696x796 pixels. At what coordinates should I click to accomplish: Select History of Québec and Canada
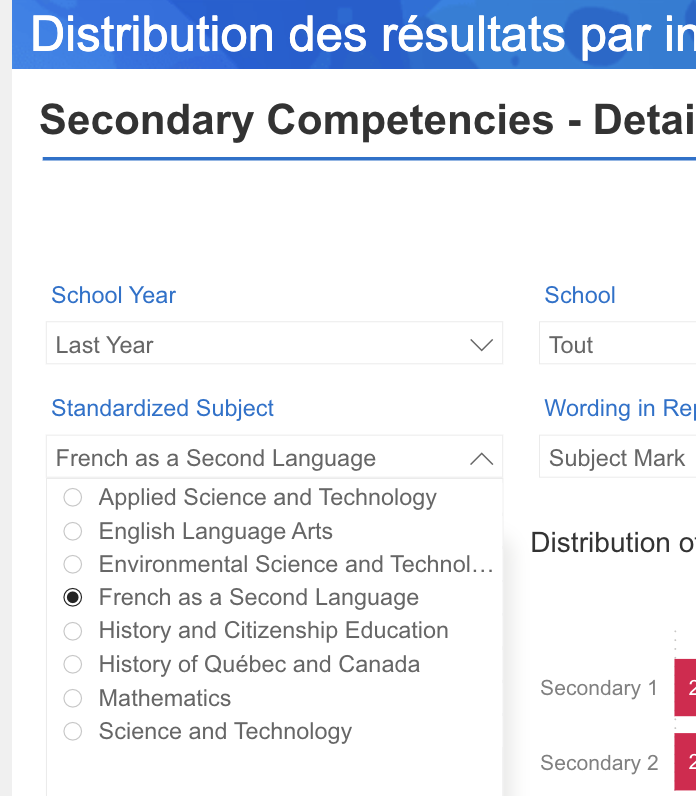pyautogui.click(x=73, y=664)
